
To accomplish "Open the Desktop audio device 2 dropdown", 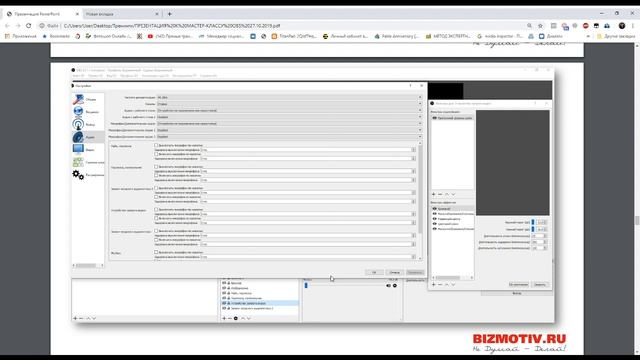I will click(x=289, y=117).
